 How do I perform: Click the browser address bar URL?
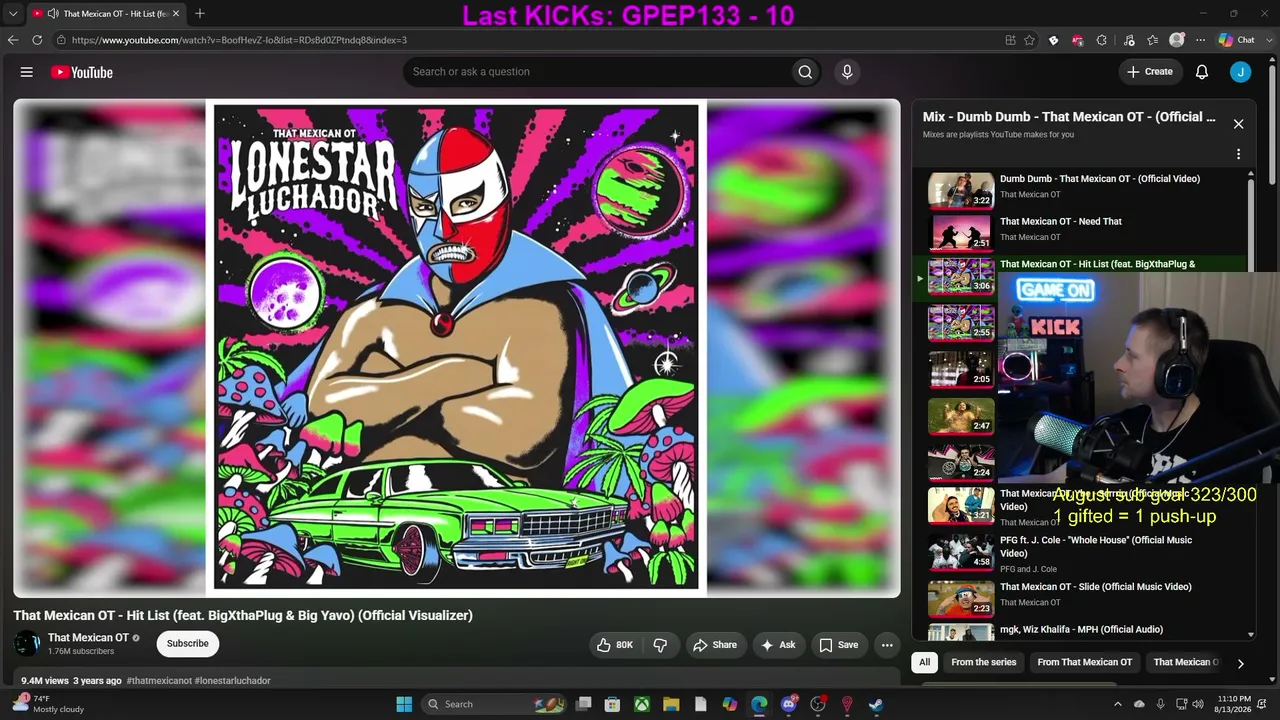(239, 40)
